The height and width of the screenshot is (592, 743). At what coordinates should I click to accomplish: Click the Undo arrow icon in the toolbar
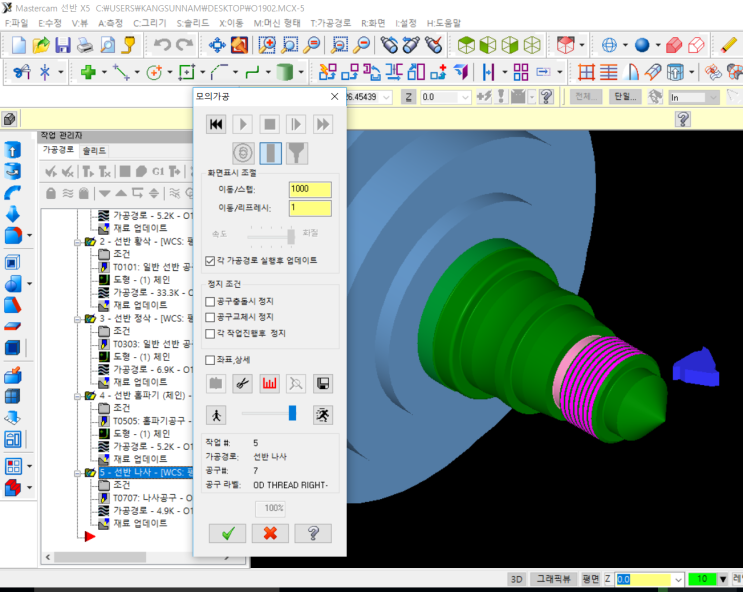(162, 45)
